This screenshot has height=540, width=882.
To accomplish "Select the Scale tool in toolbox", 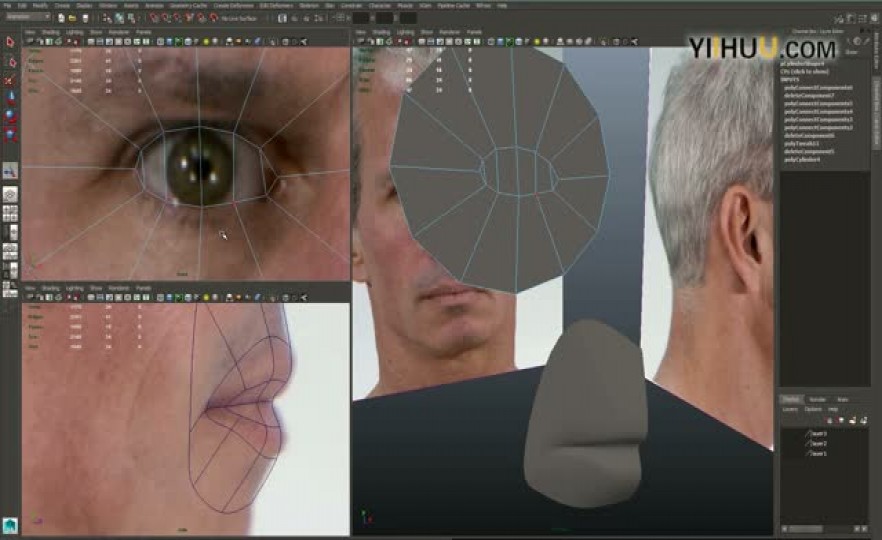I will pyautogui.click(x=10, y=134).
